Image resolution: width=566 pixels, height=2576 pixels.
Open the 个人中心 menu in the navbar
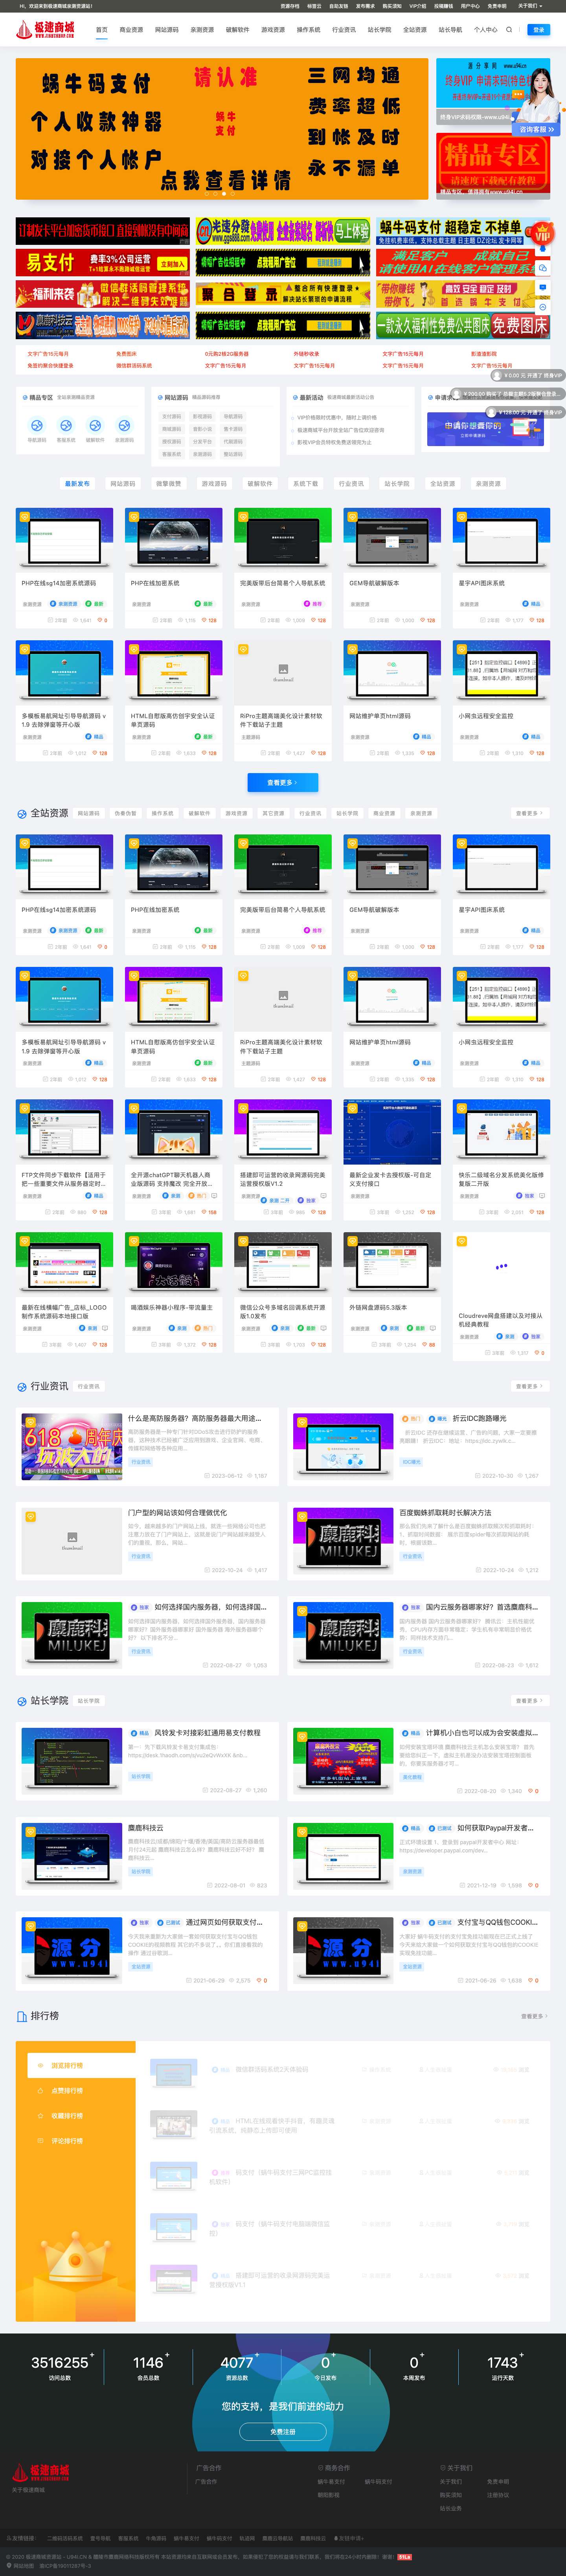pyautogui.click(x=485, y=30)
